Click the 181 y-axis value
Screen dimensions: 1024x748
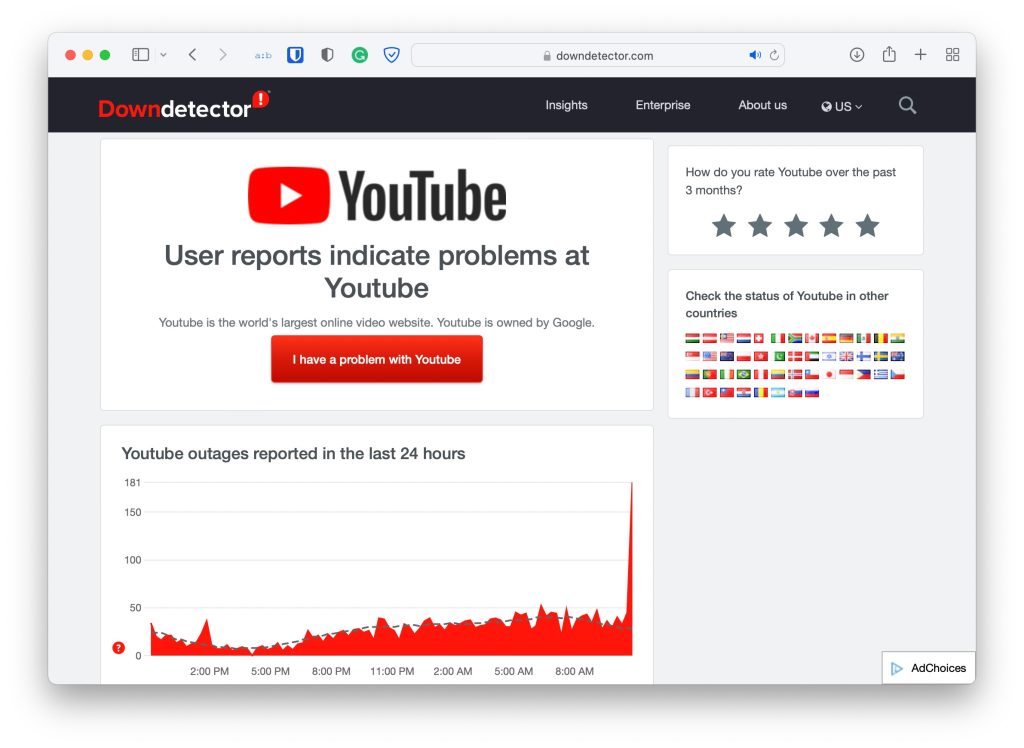(x=133, y=483)
